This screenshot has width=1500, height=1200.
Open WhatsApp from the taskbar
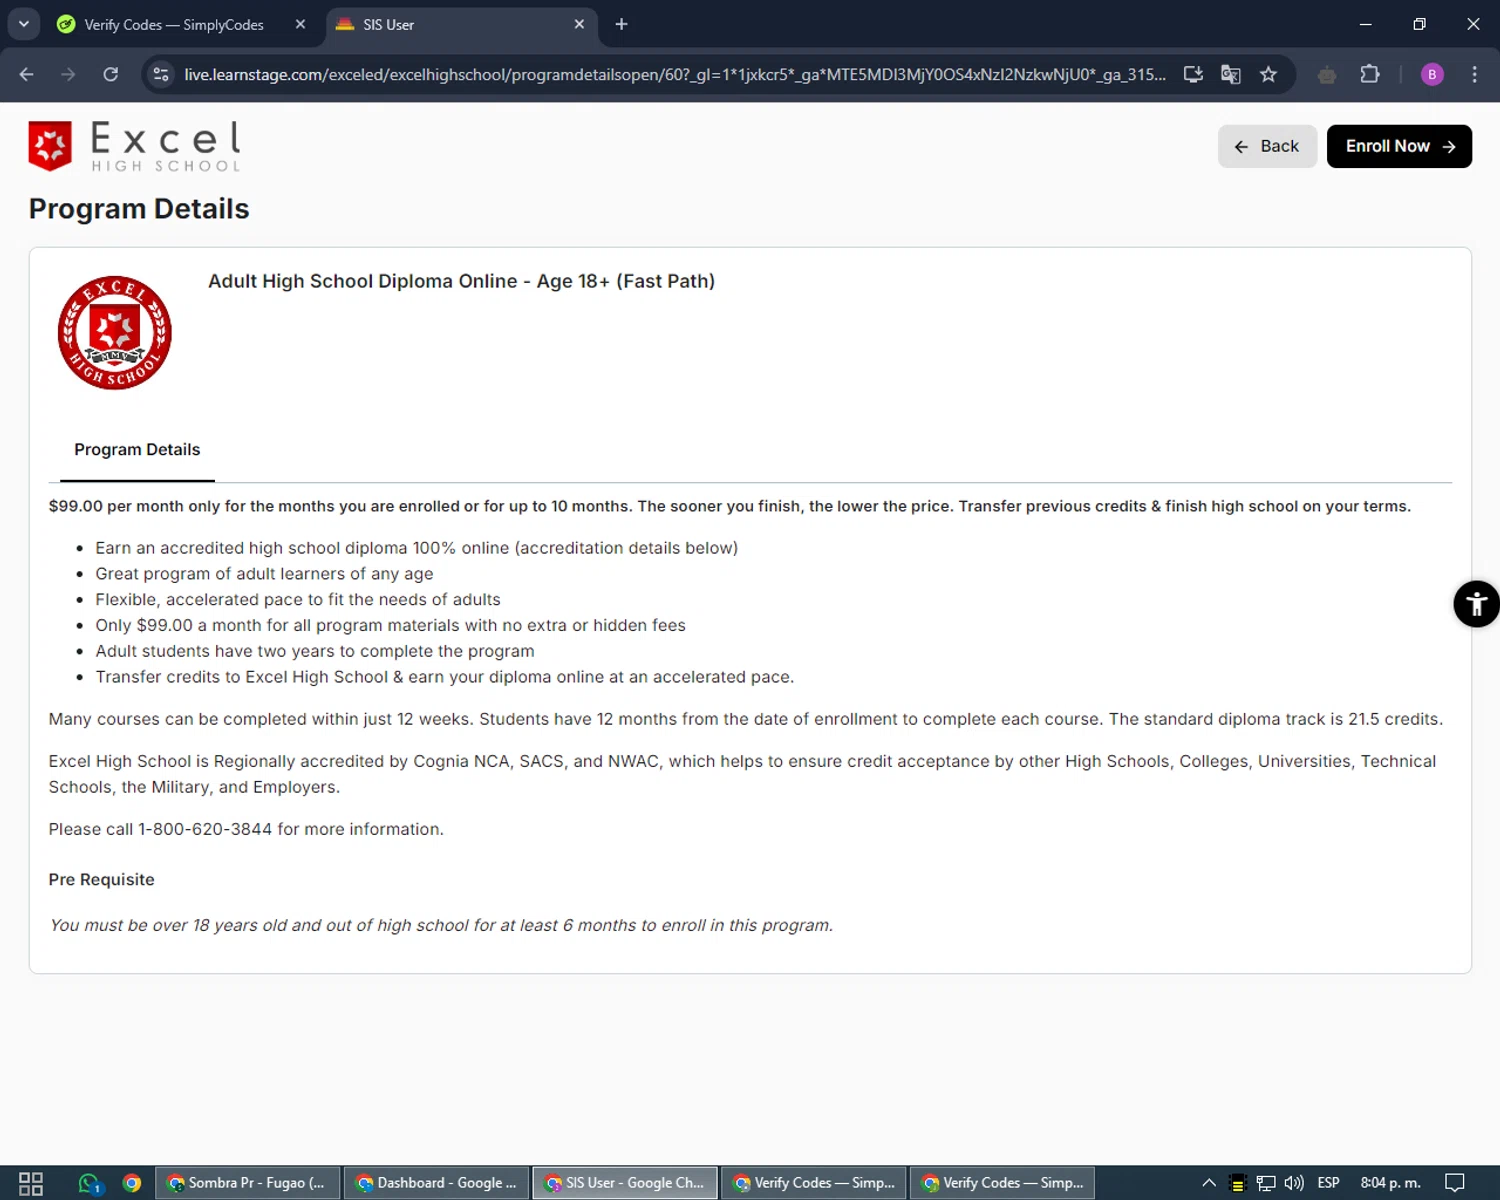pyautogui.click(x=90, y=1184)
